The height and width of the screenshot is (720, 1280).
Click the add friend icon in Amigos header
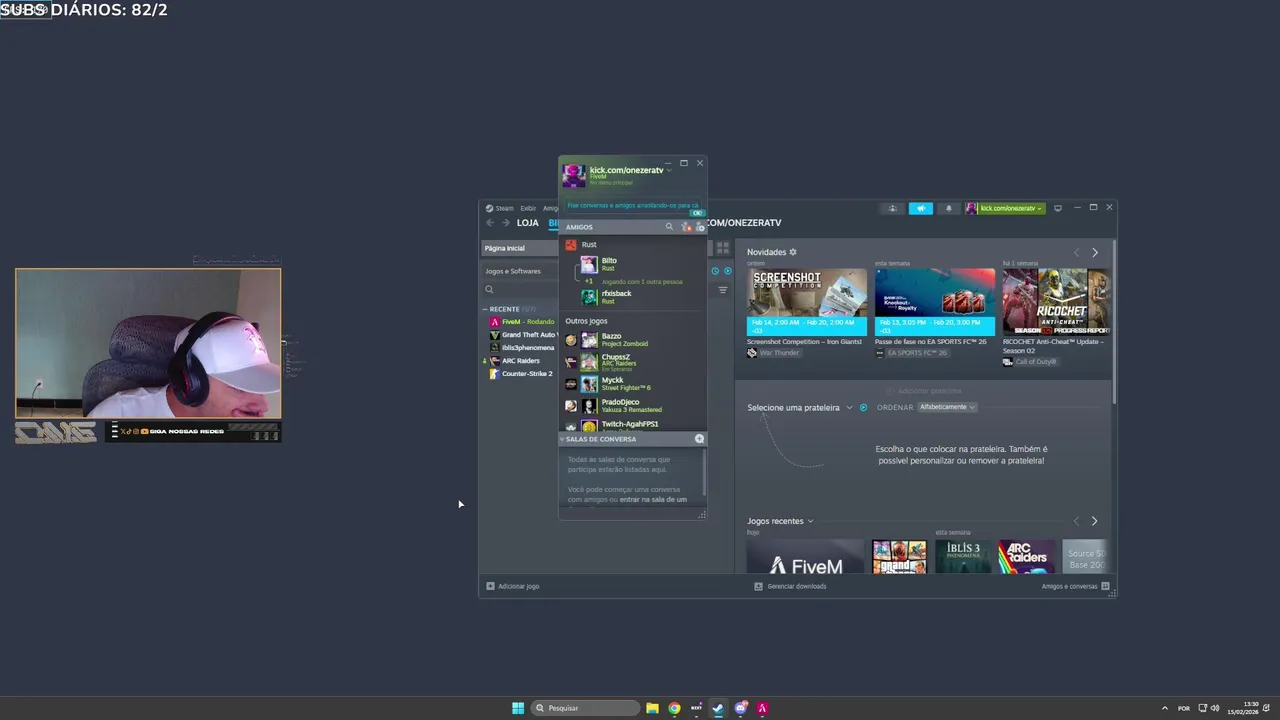[x=700, y=227]
